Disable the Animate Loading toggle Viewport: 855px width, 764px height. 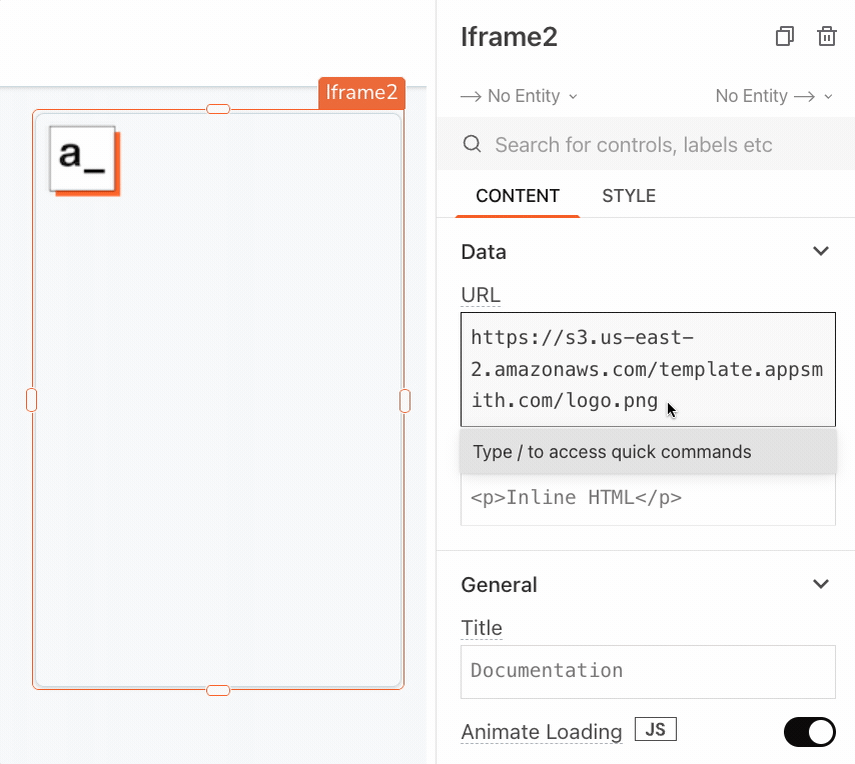tap(809, 732)
